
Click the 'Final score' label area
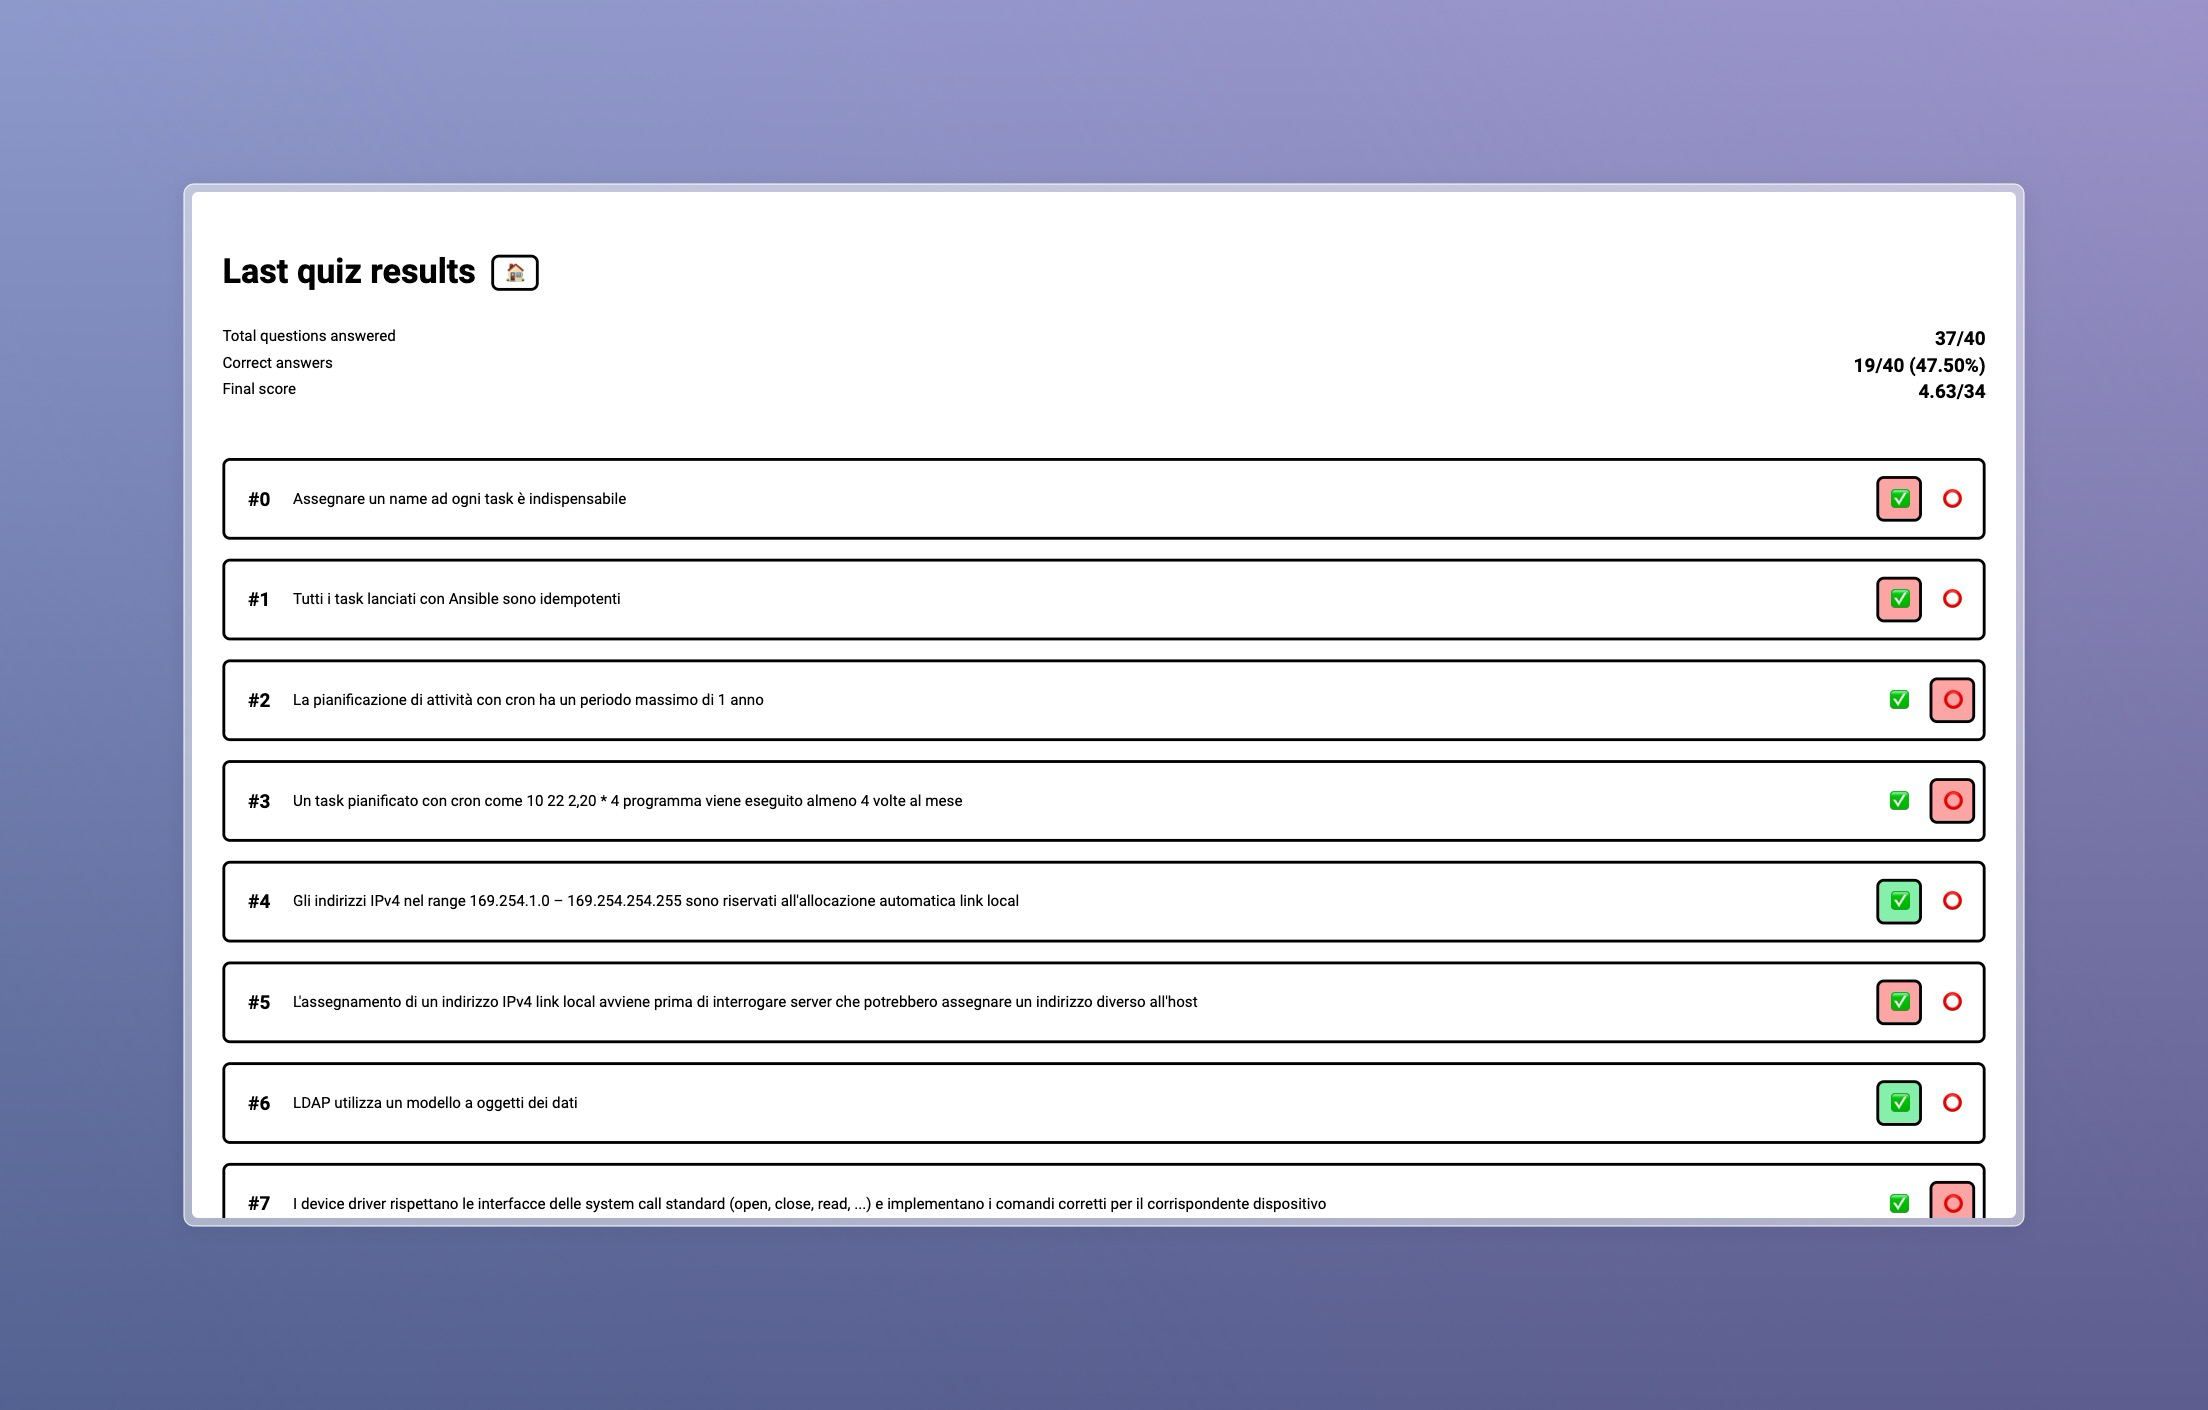coord(261,390)
